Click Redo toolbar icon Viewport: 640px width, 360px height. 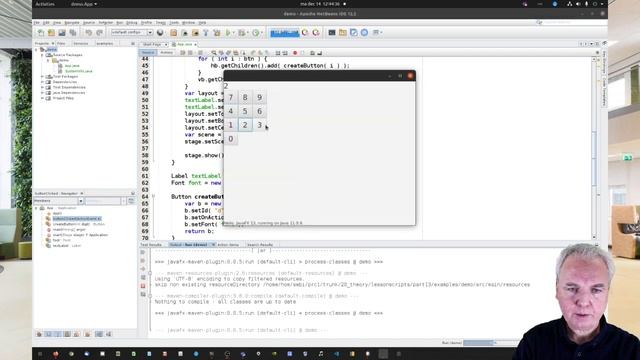pos(99,33)
